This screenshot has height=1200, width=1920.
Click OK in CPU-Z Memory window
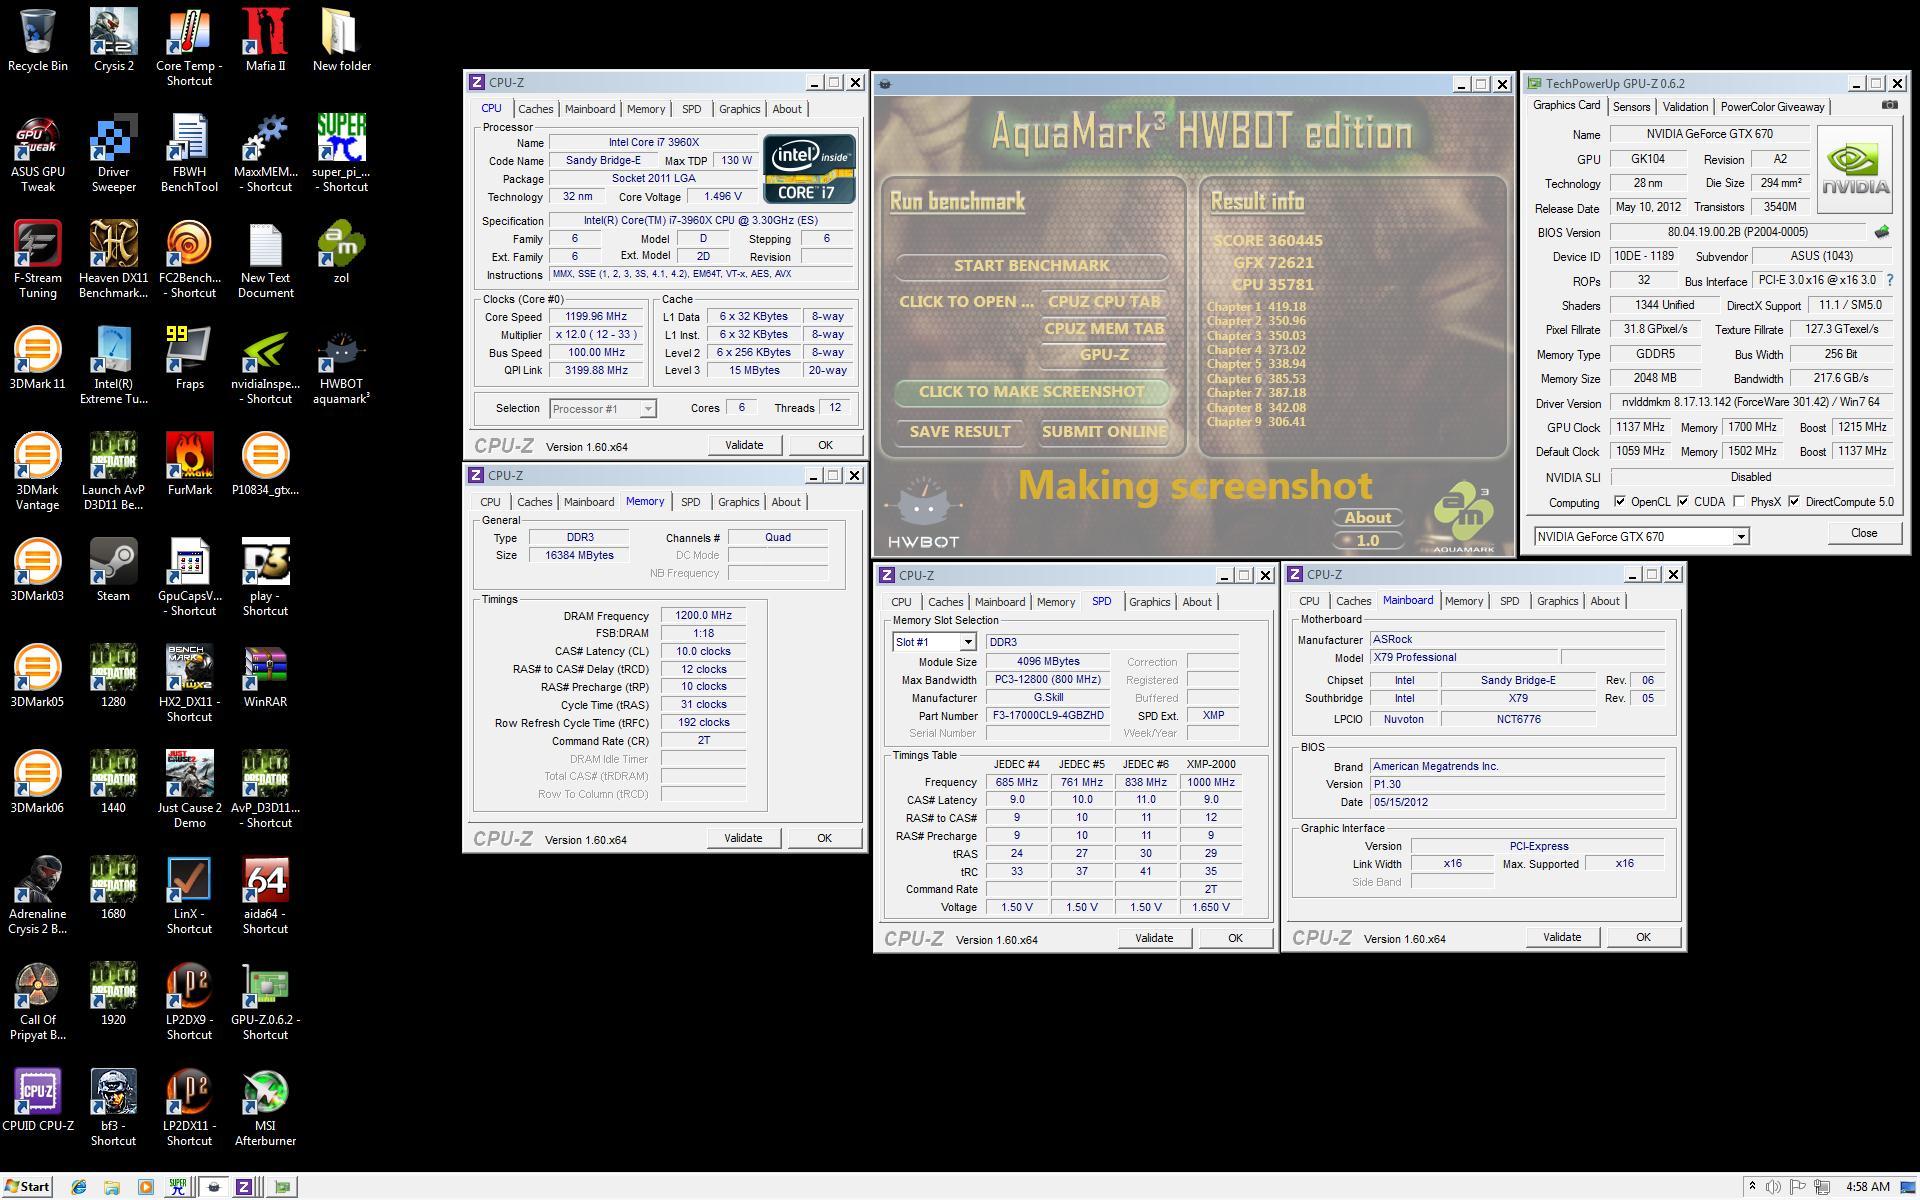[x=824, y=838]
